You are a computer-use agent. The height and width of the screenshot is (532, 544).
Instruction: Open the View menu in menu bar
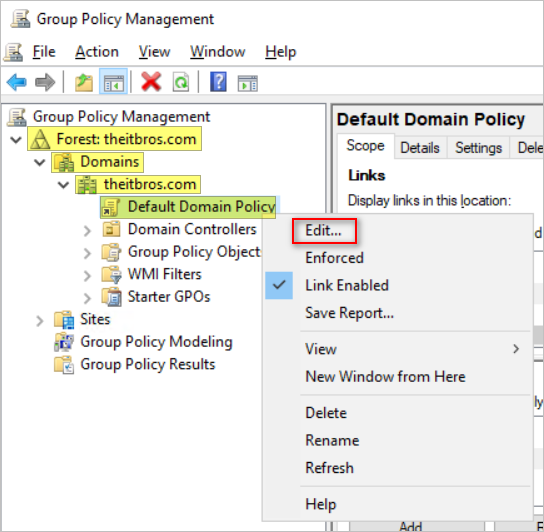coord(154,52)
